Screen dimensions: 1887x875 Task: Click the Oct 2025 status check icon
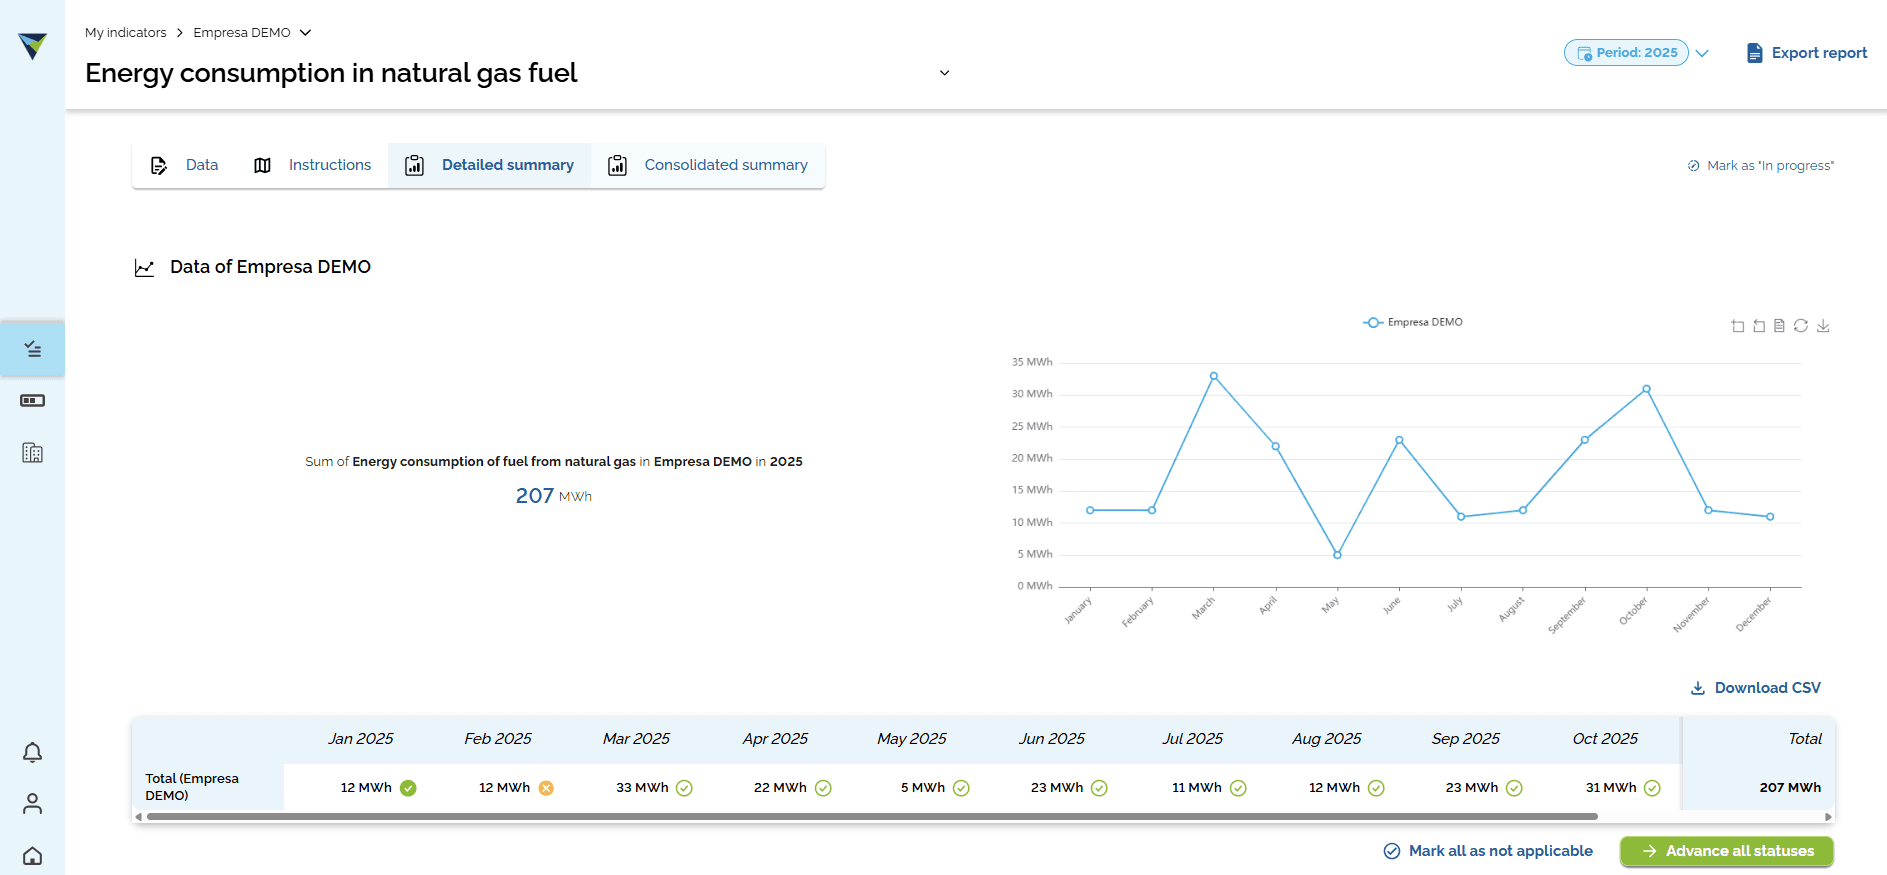1652,788
